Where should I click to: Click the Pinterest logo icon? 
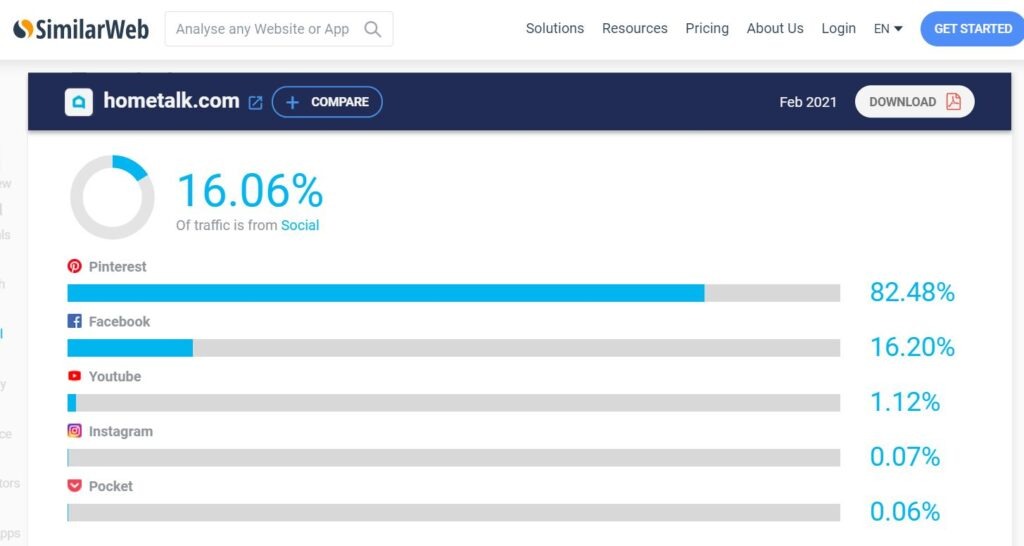pos(74,266)
